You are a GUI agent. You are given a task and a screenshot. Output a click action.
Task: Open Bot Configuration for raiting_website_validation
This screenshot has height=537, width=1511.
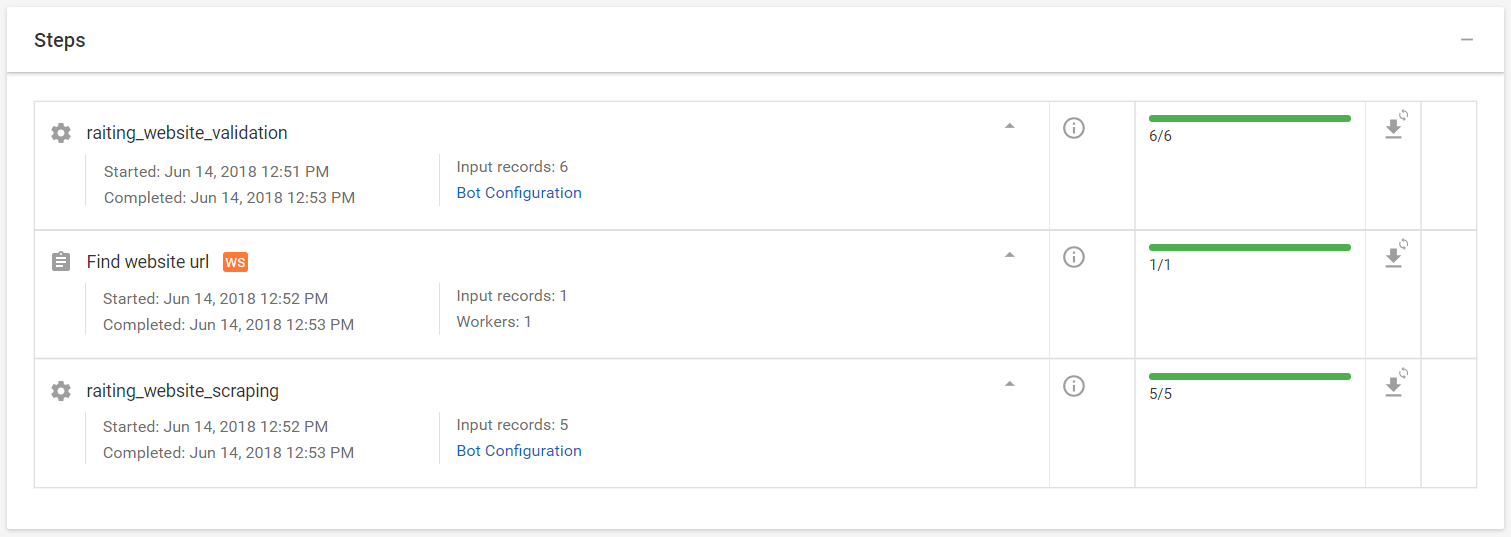pos(519,193)
